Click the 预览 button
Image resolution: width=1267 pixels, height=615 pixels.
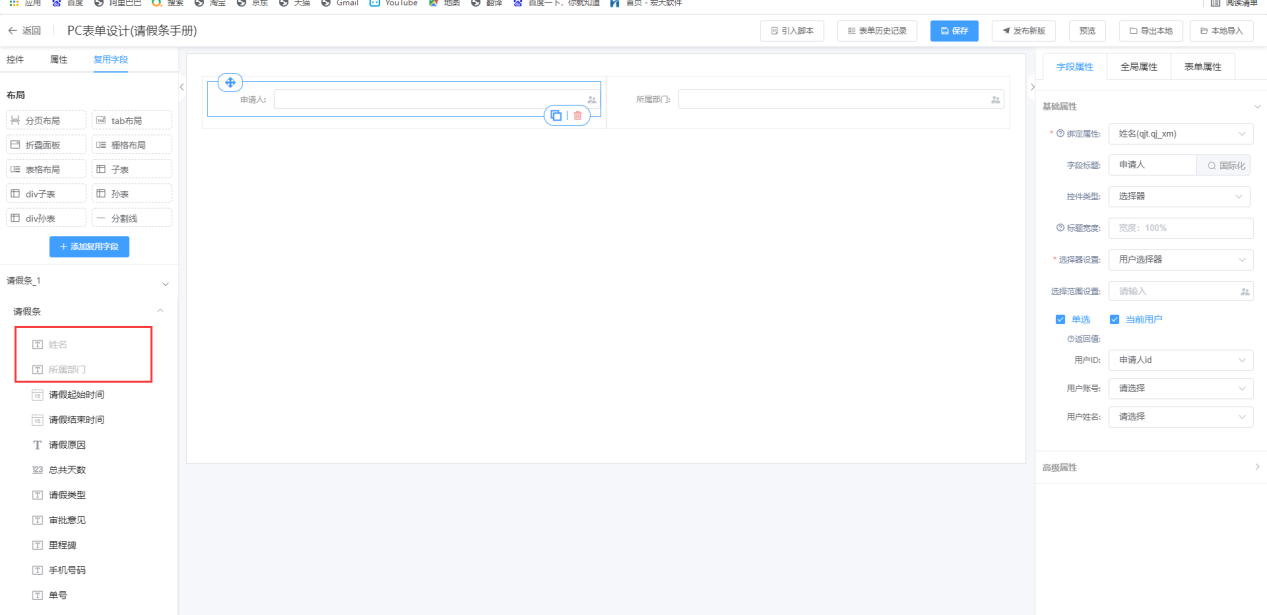(x=1087, y=31)
